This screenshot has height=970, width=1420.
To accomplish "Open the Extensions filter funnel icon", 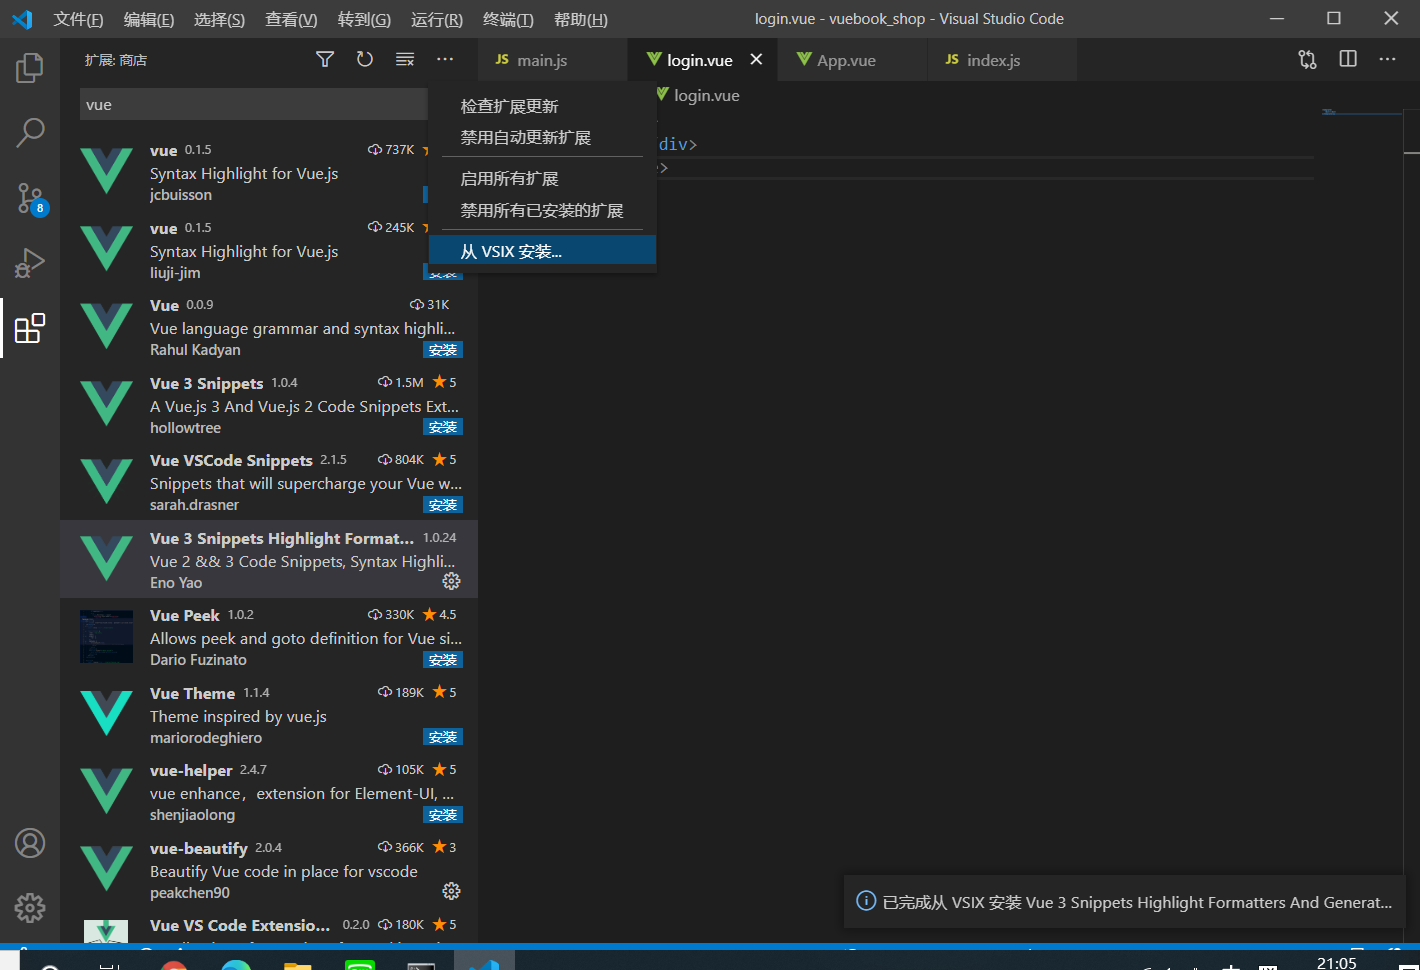I will (x=324, y=59).
